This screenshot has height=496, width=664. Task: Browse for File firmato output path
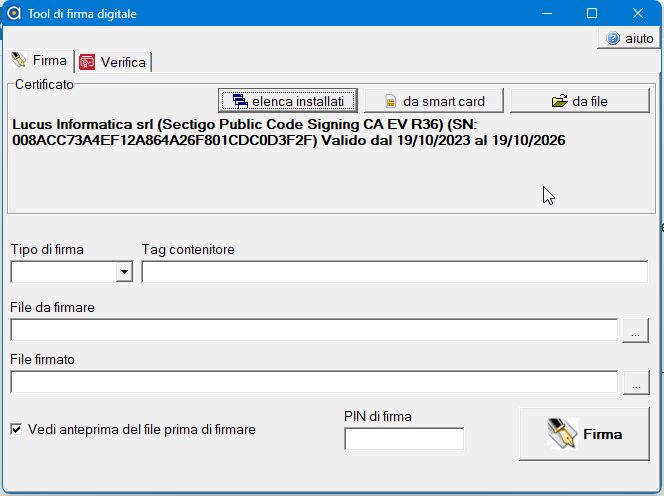(x=635, y=382)
